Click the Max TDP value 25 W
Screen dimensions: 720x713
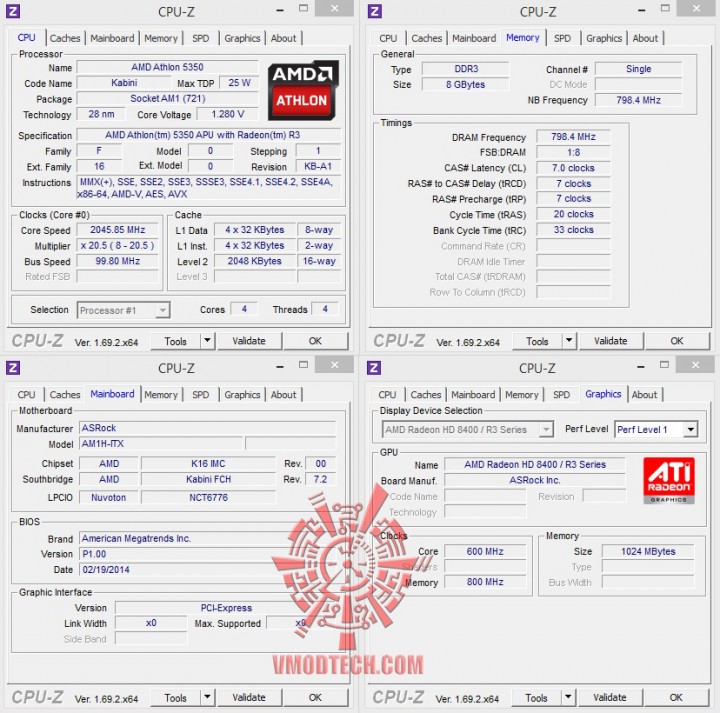[239, 83]
